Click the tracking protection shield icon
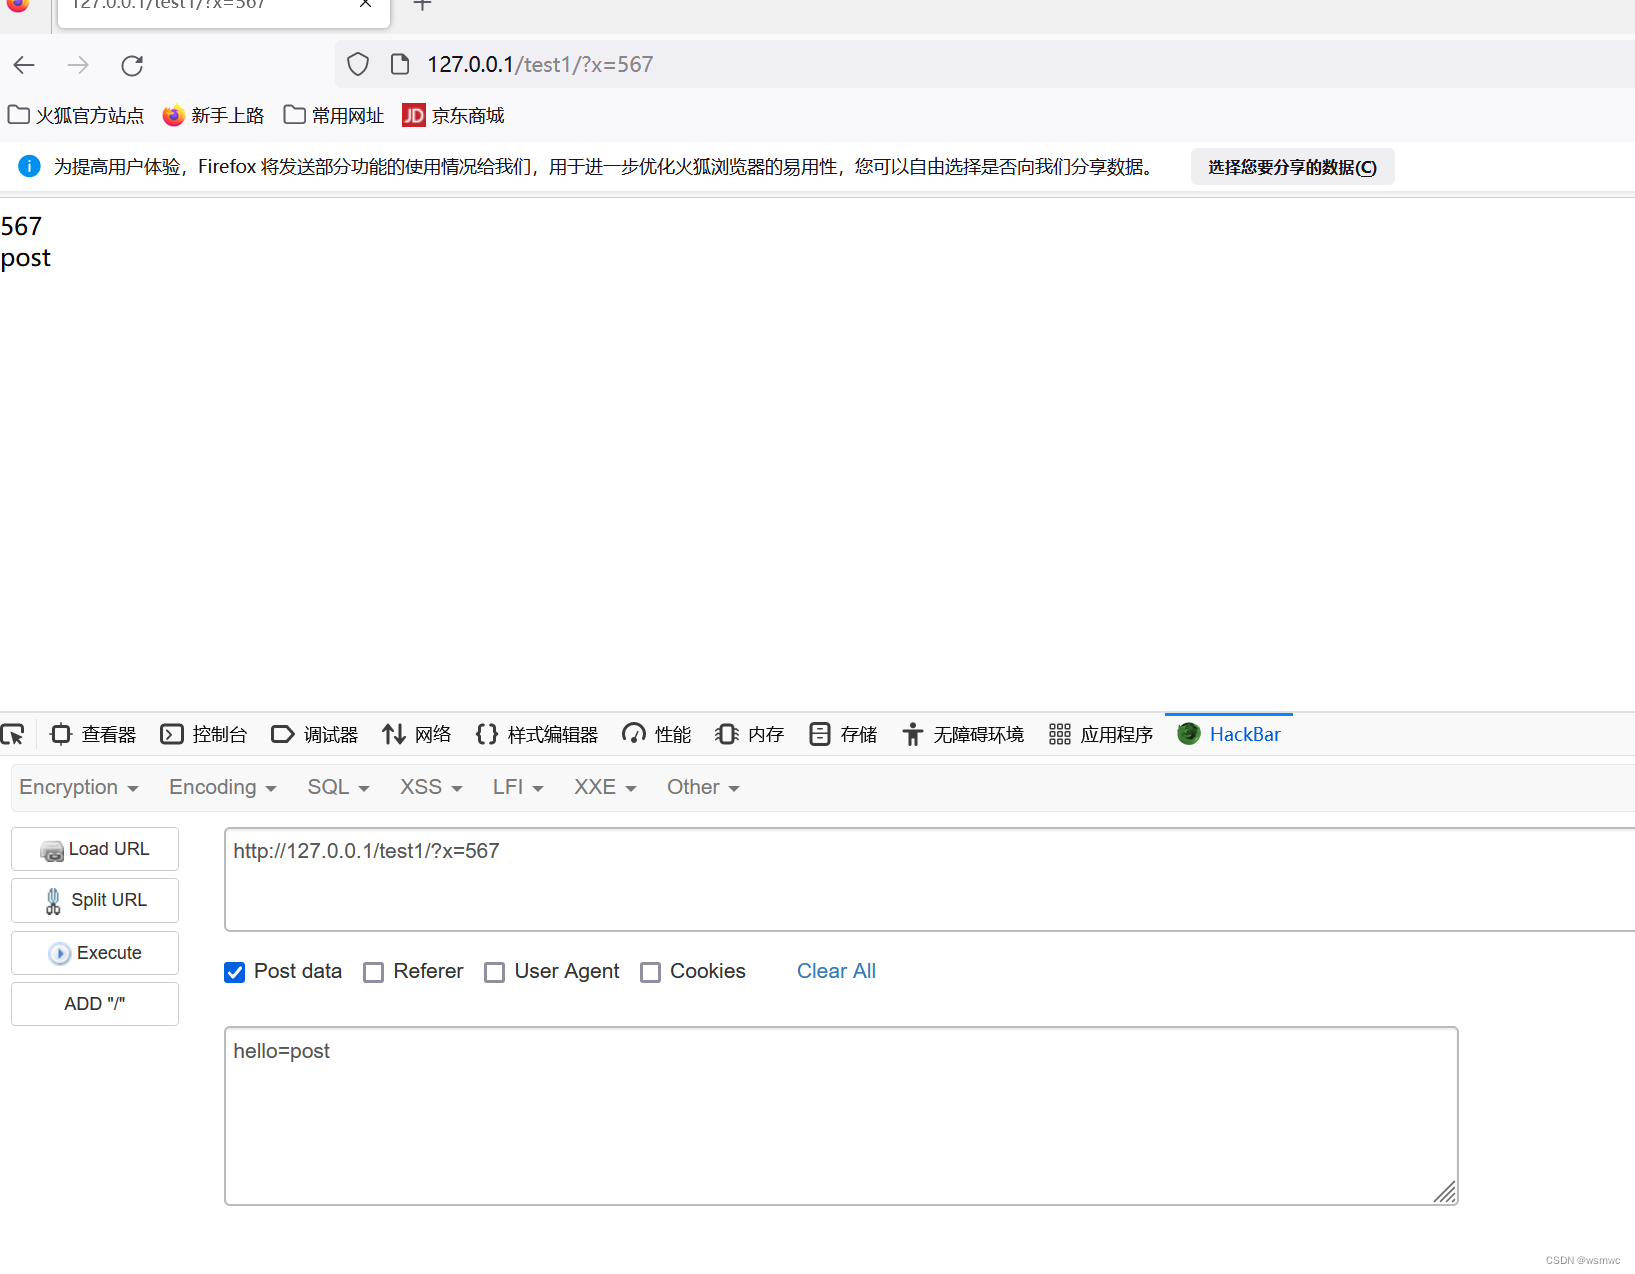This screenshot has height=1274, width=1635. [357, 63]
